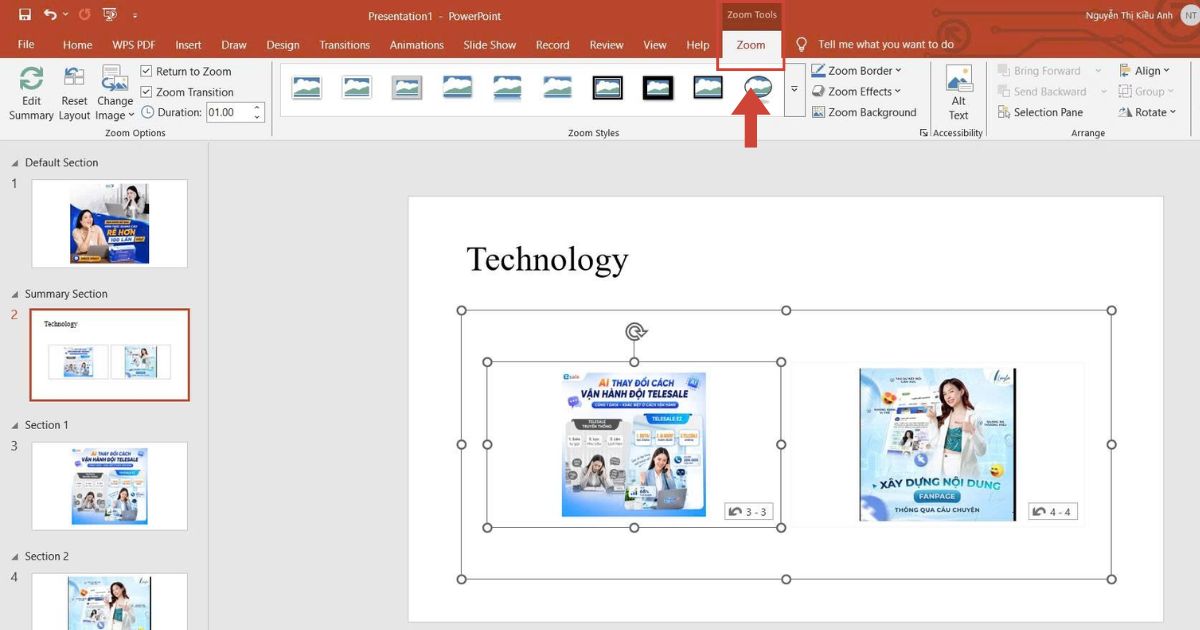Screen dimensions: 1200x630
Task: Click the Save icon in title bar
Action: pos(25,15)
